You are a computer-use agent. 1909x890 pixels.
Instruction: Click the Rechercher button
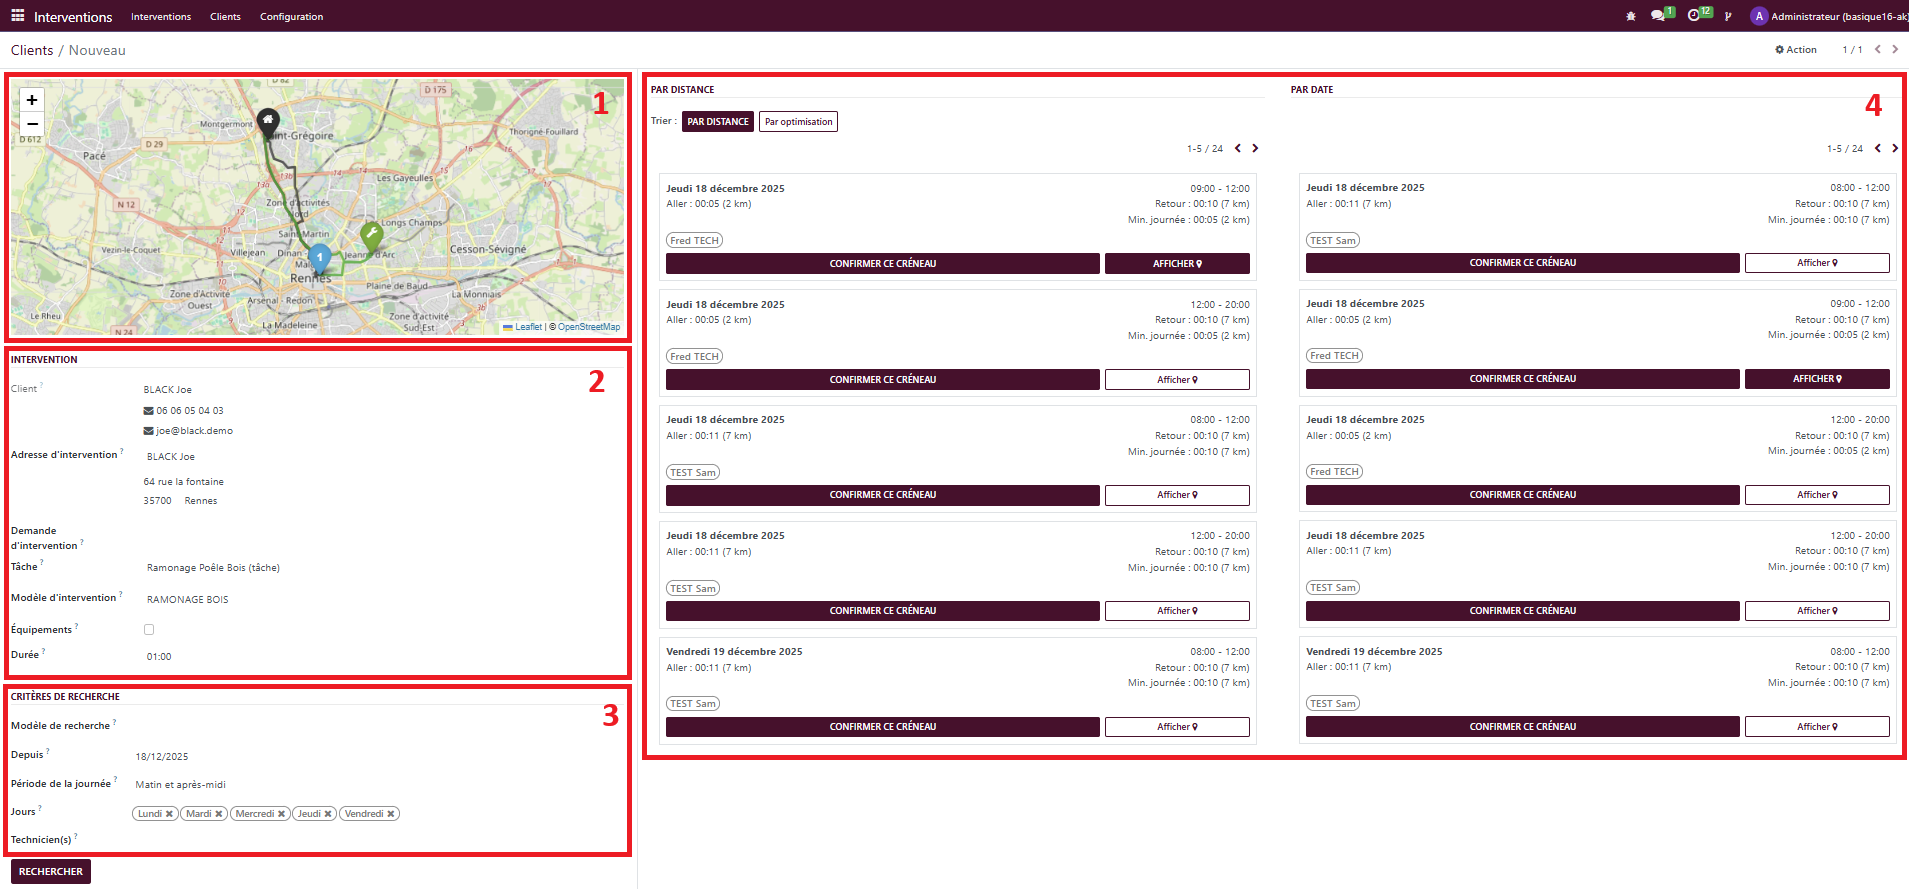pos(51,871)
